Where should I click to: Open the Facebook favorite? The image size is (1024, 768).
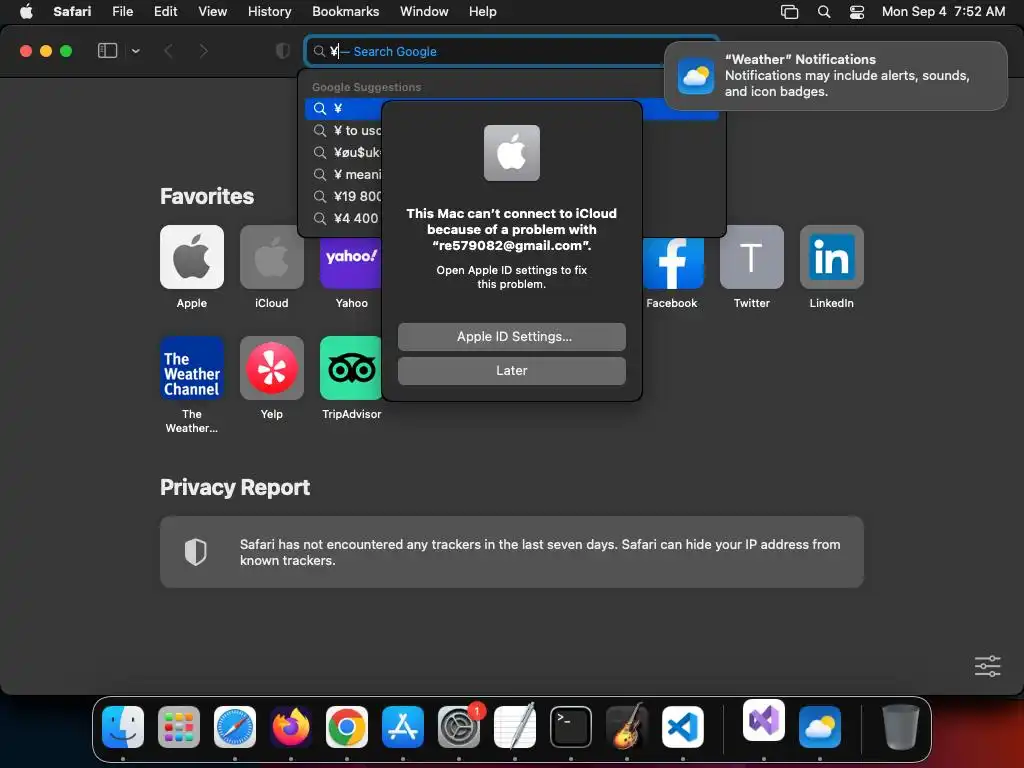pyautogui.click(x=673, y=263)
